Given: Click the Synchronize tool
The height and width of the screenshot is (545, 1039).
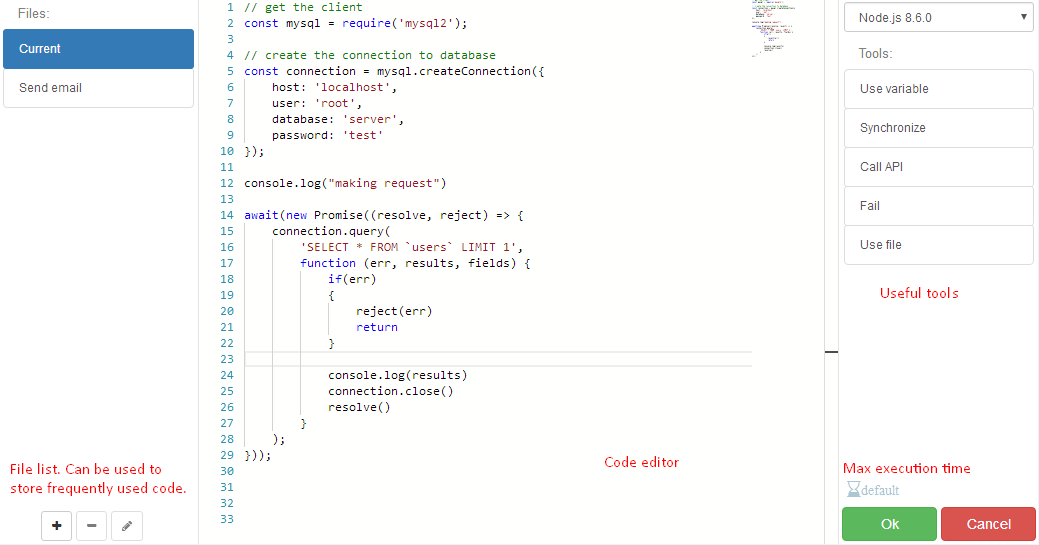Looking at the screenshot, I should (938, 128).
